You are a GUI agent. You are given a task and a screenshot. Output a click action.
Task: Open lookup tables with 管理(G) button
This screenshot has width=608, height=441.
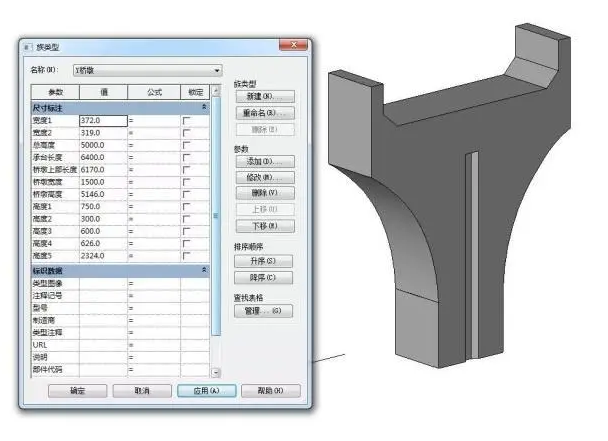263,311
